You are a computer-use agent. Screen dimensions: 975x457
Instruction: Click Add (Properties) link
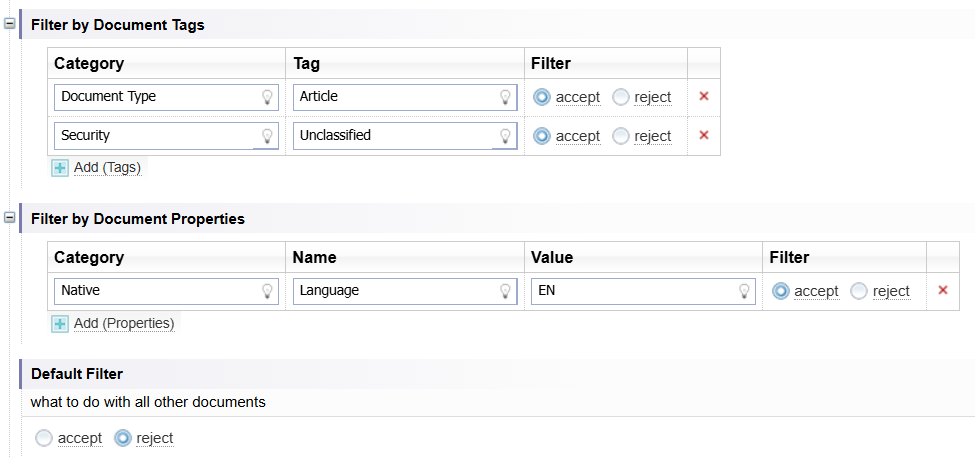(124, 324)
